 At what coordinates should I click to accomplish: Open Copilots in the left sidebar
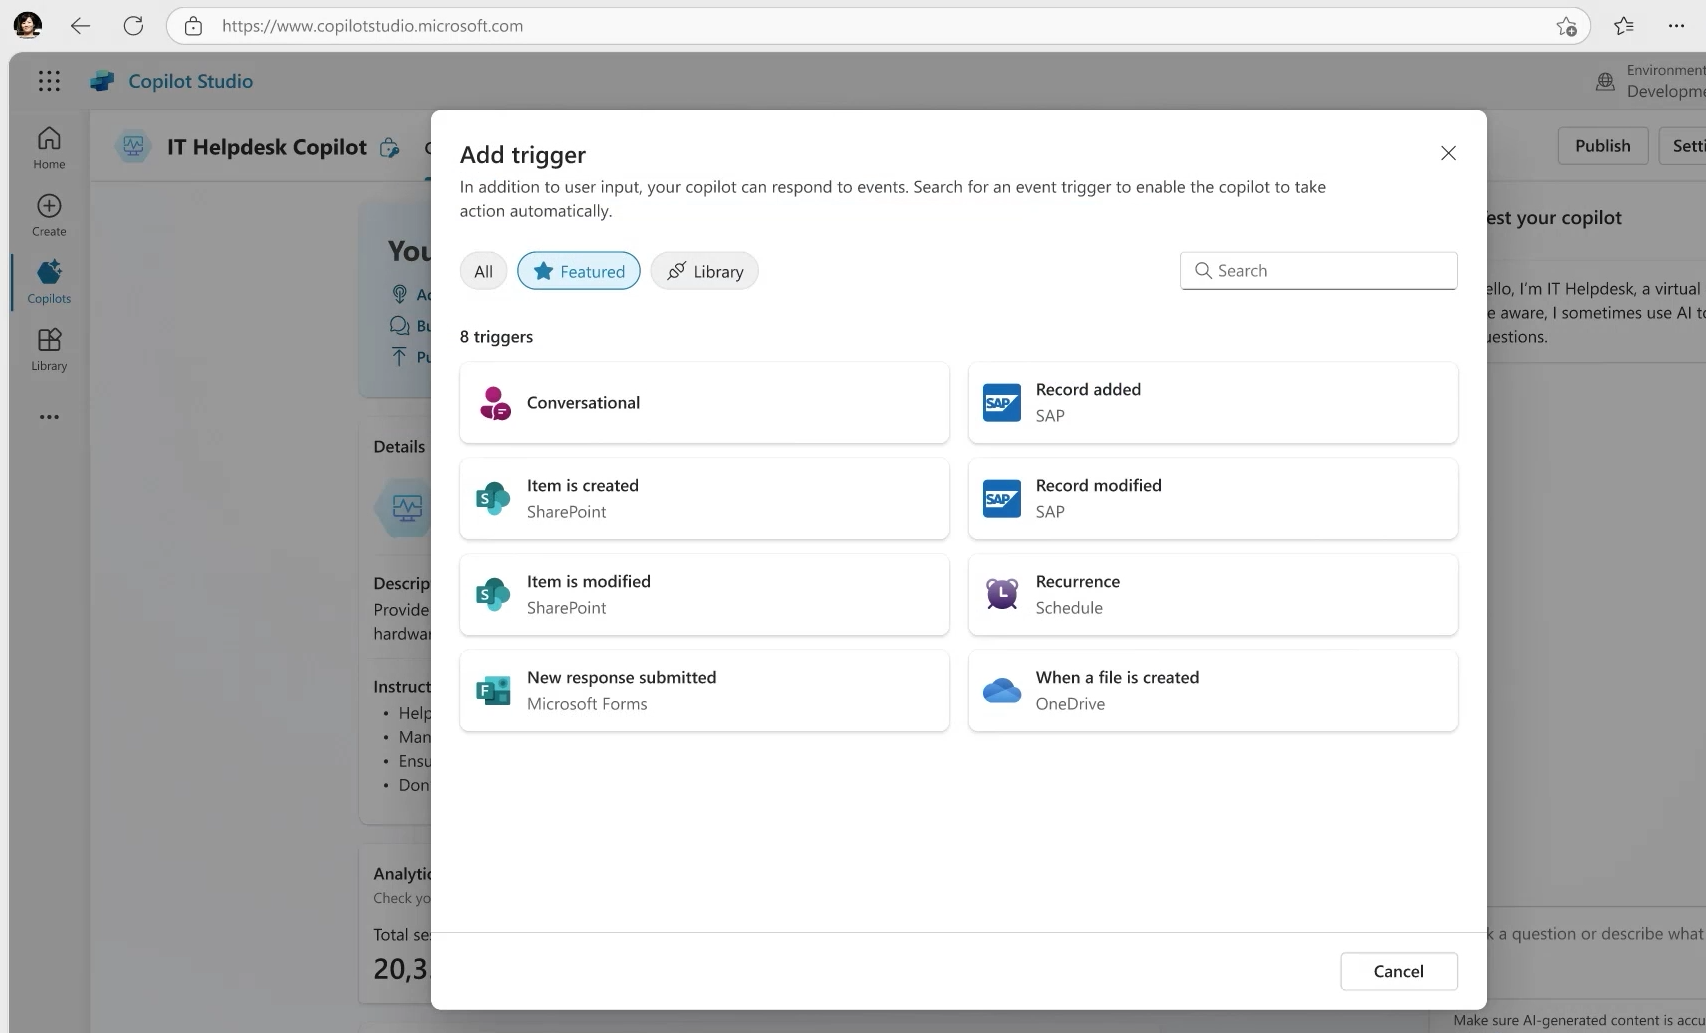tap(49, 281)
